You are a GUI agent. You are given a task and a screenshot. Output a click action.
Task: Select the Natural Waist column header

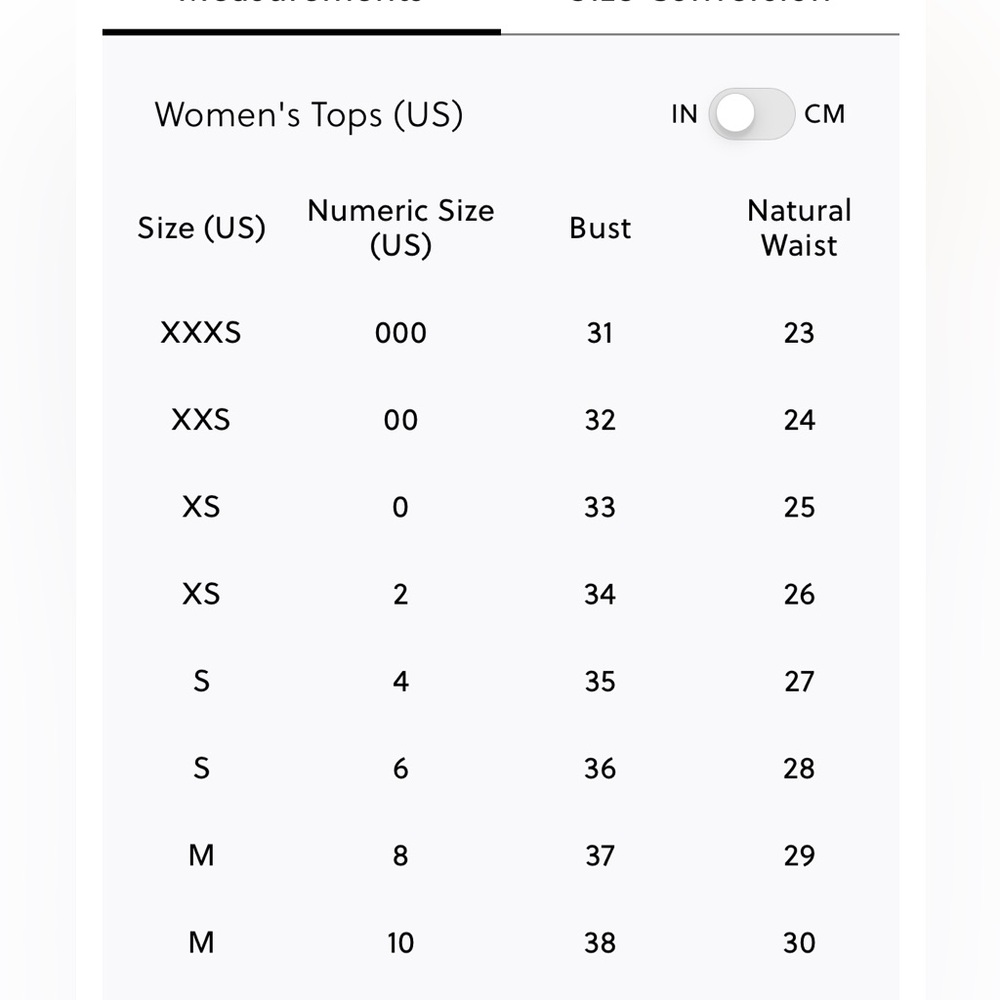[799, 228]
